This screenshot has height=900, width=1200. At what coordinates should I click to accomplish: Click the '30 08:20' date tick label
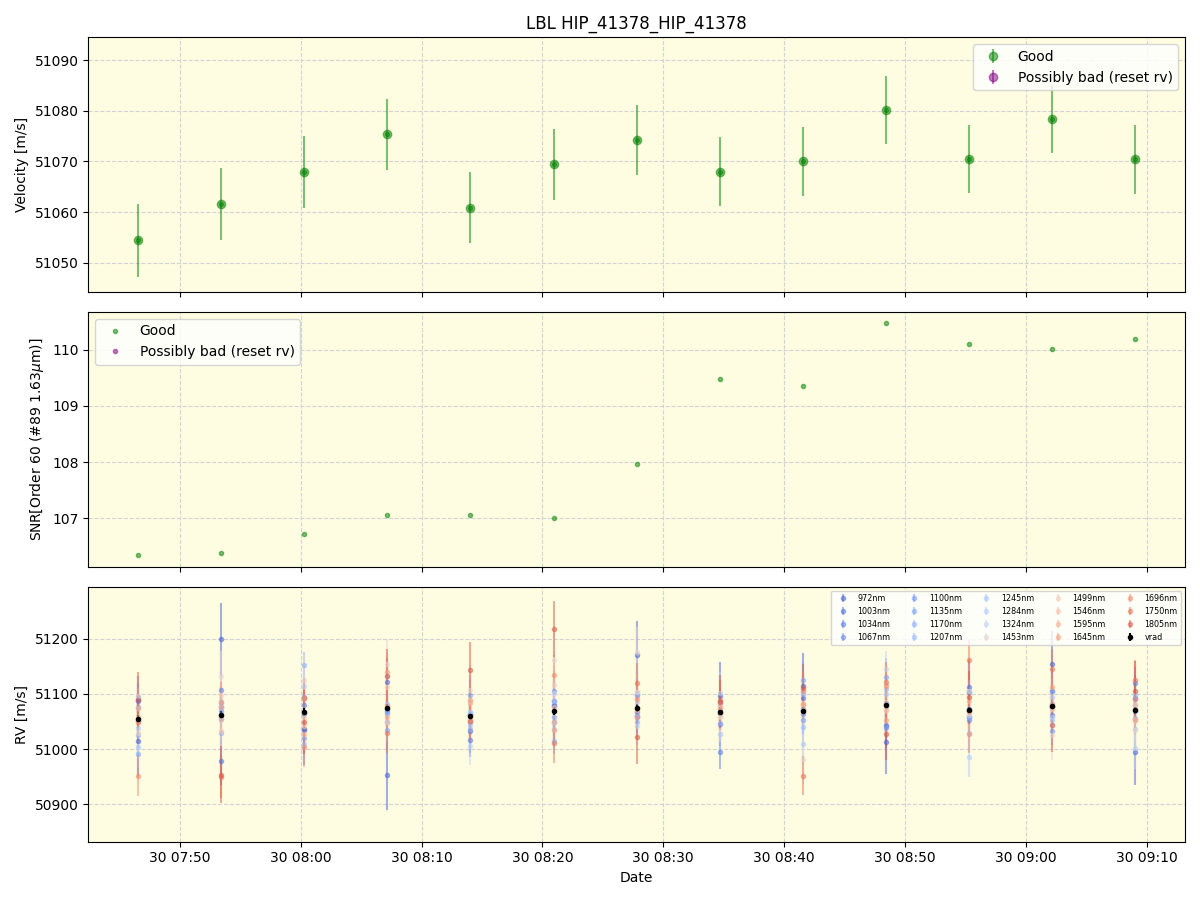pyautogui.click(x=543, y=857)
